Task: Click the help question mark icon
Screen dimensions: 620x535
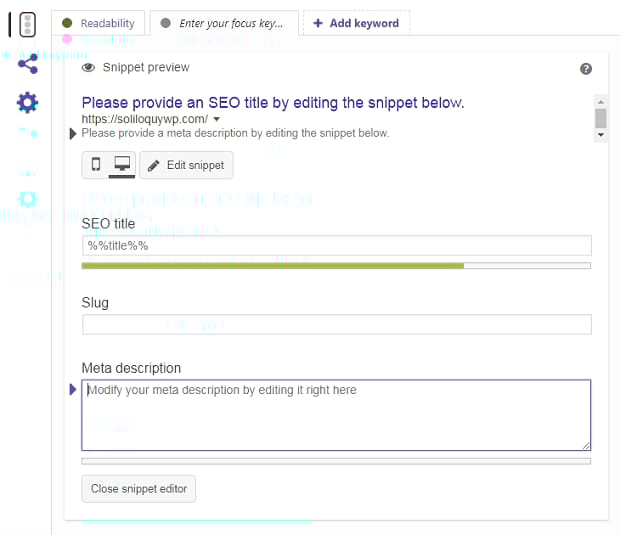Action: click(586, 68)
